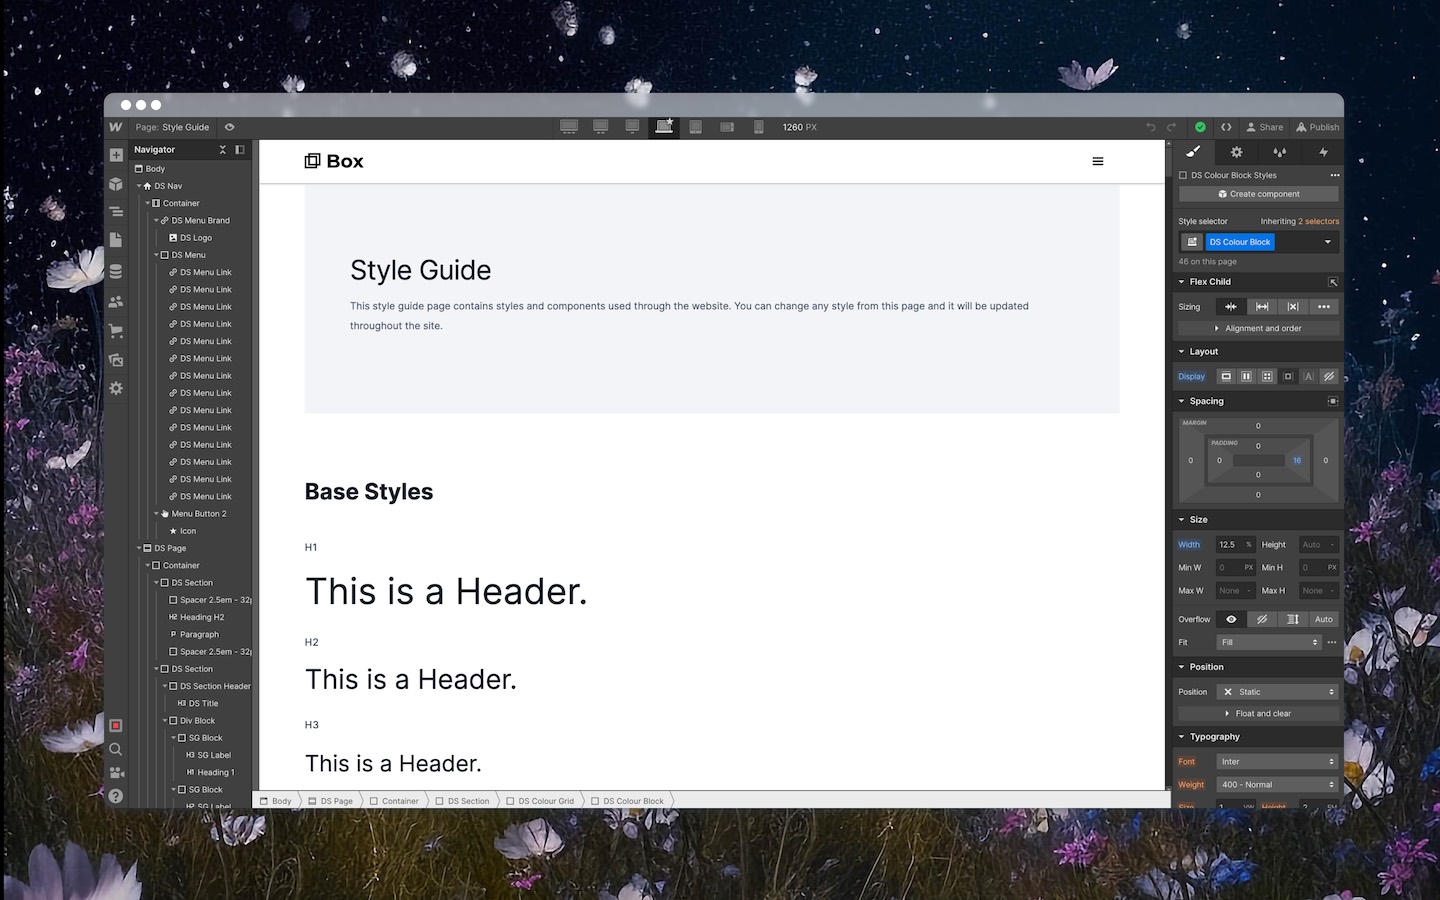1440x900 pixels.
Task: Open the Components cube panel
Action: point(116,184)
